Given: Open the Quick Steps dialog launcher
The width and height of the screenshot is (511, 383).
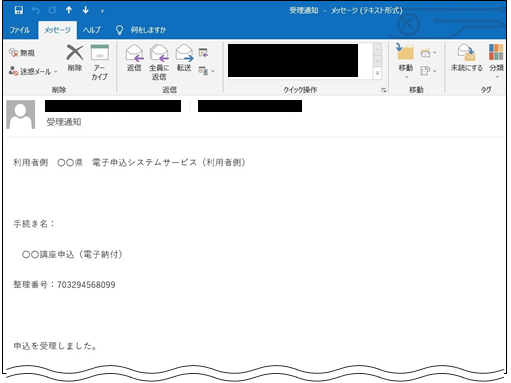Looking at the screenshot, I should [384, 90].
